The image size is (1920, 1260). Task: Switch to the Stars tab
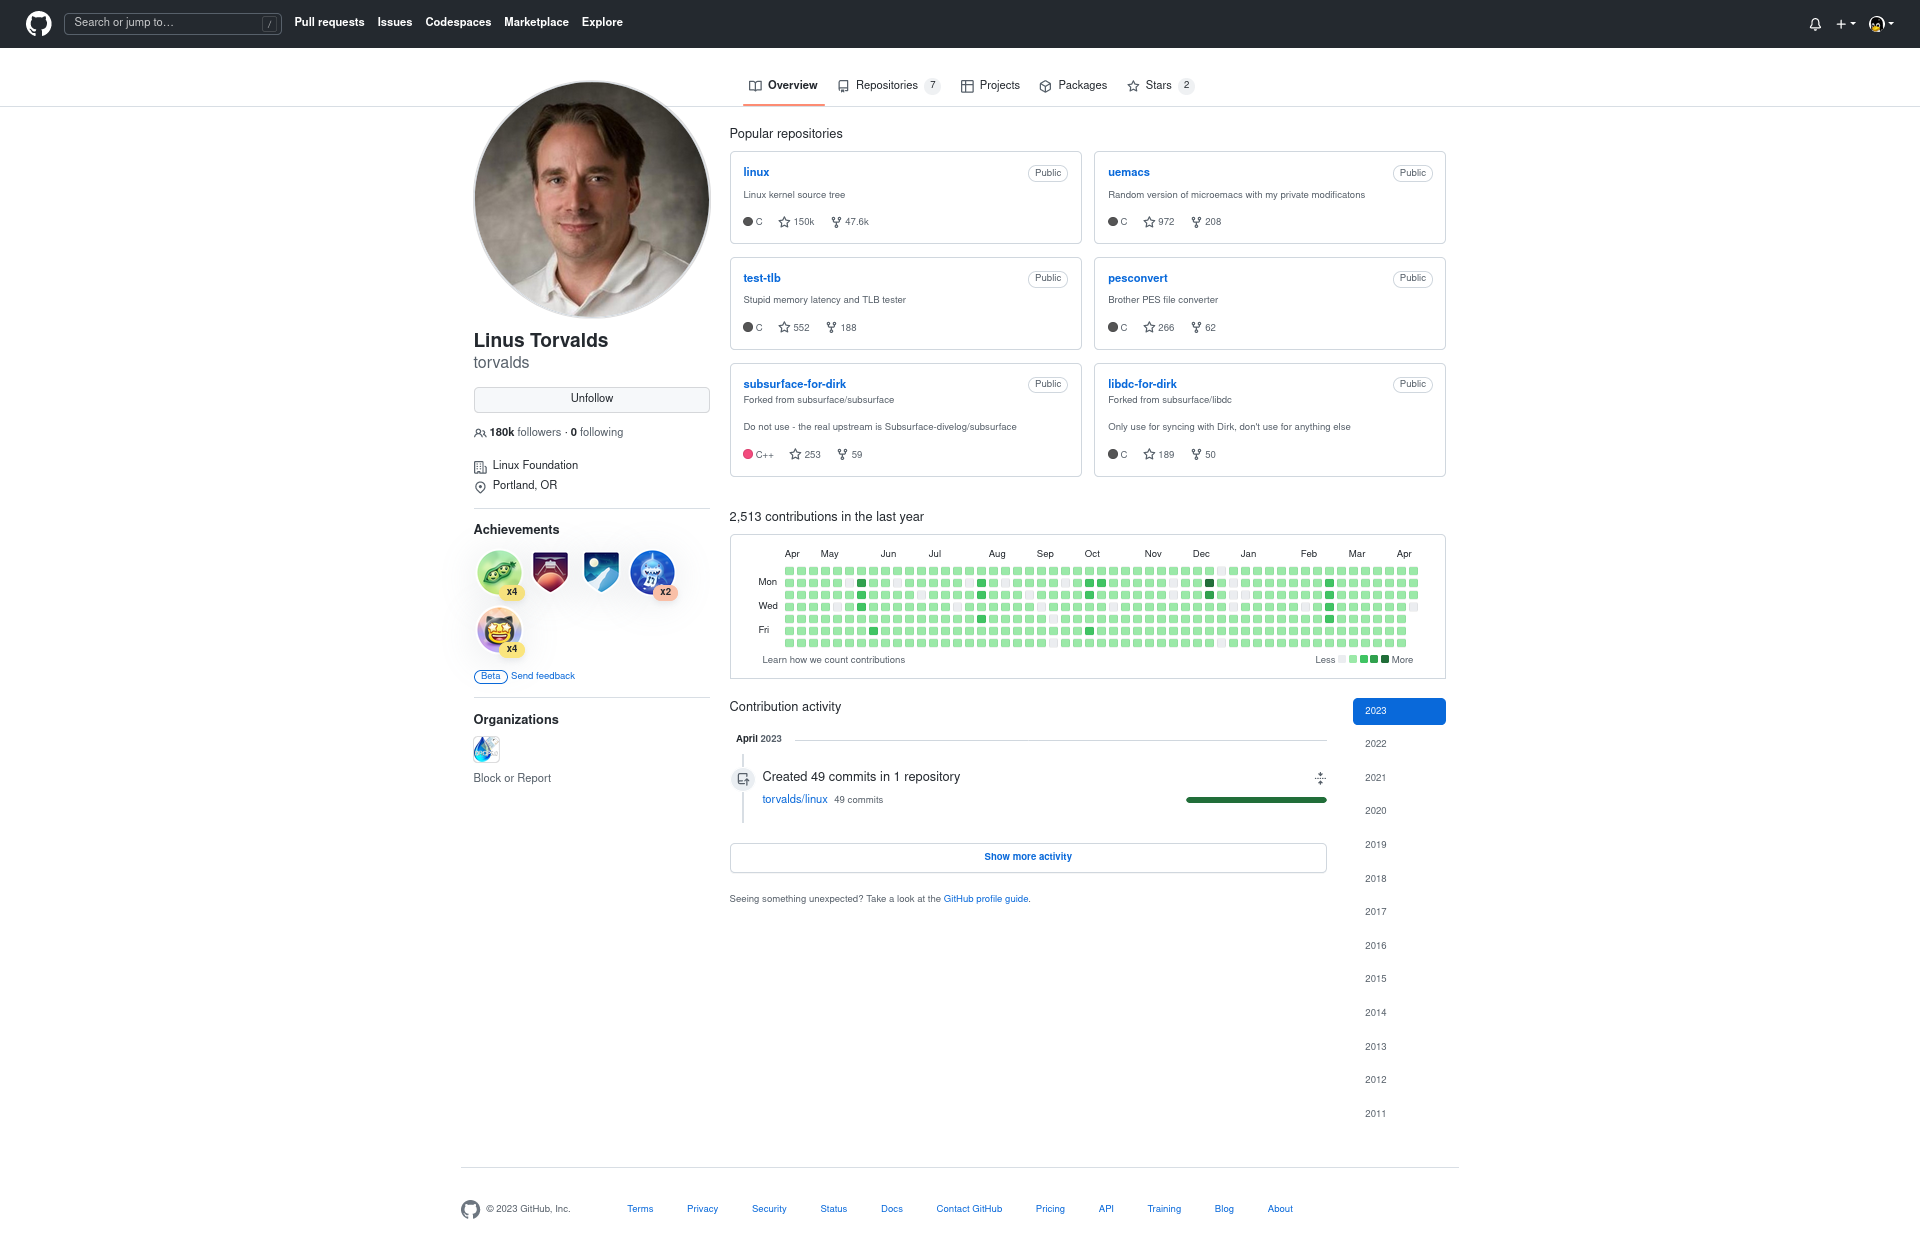click(1160, 86)
